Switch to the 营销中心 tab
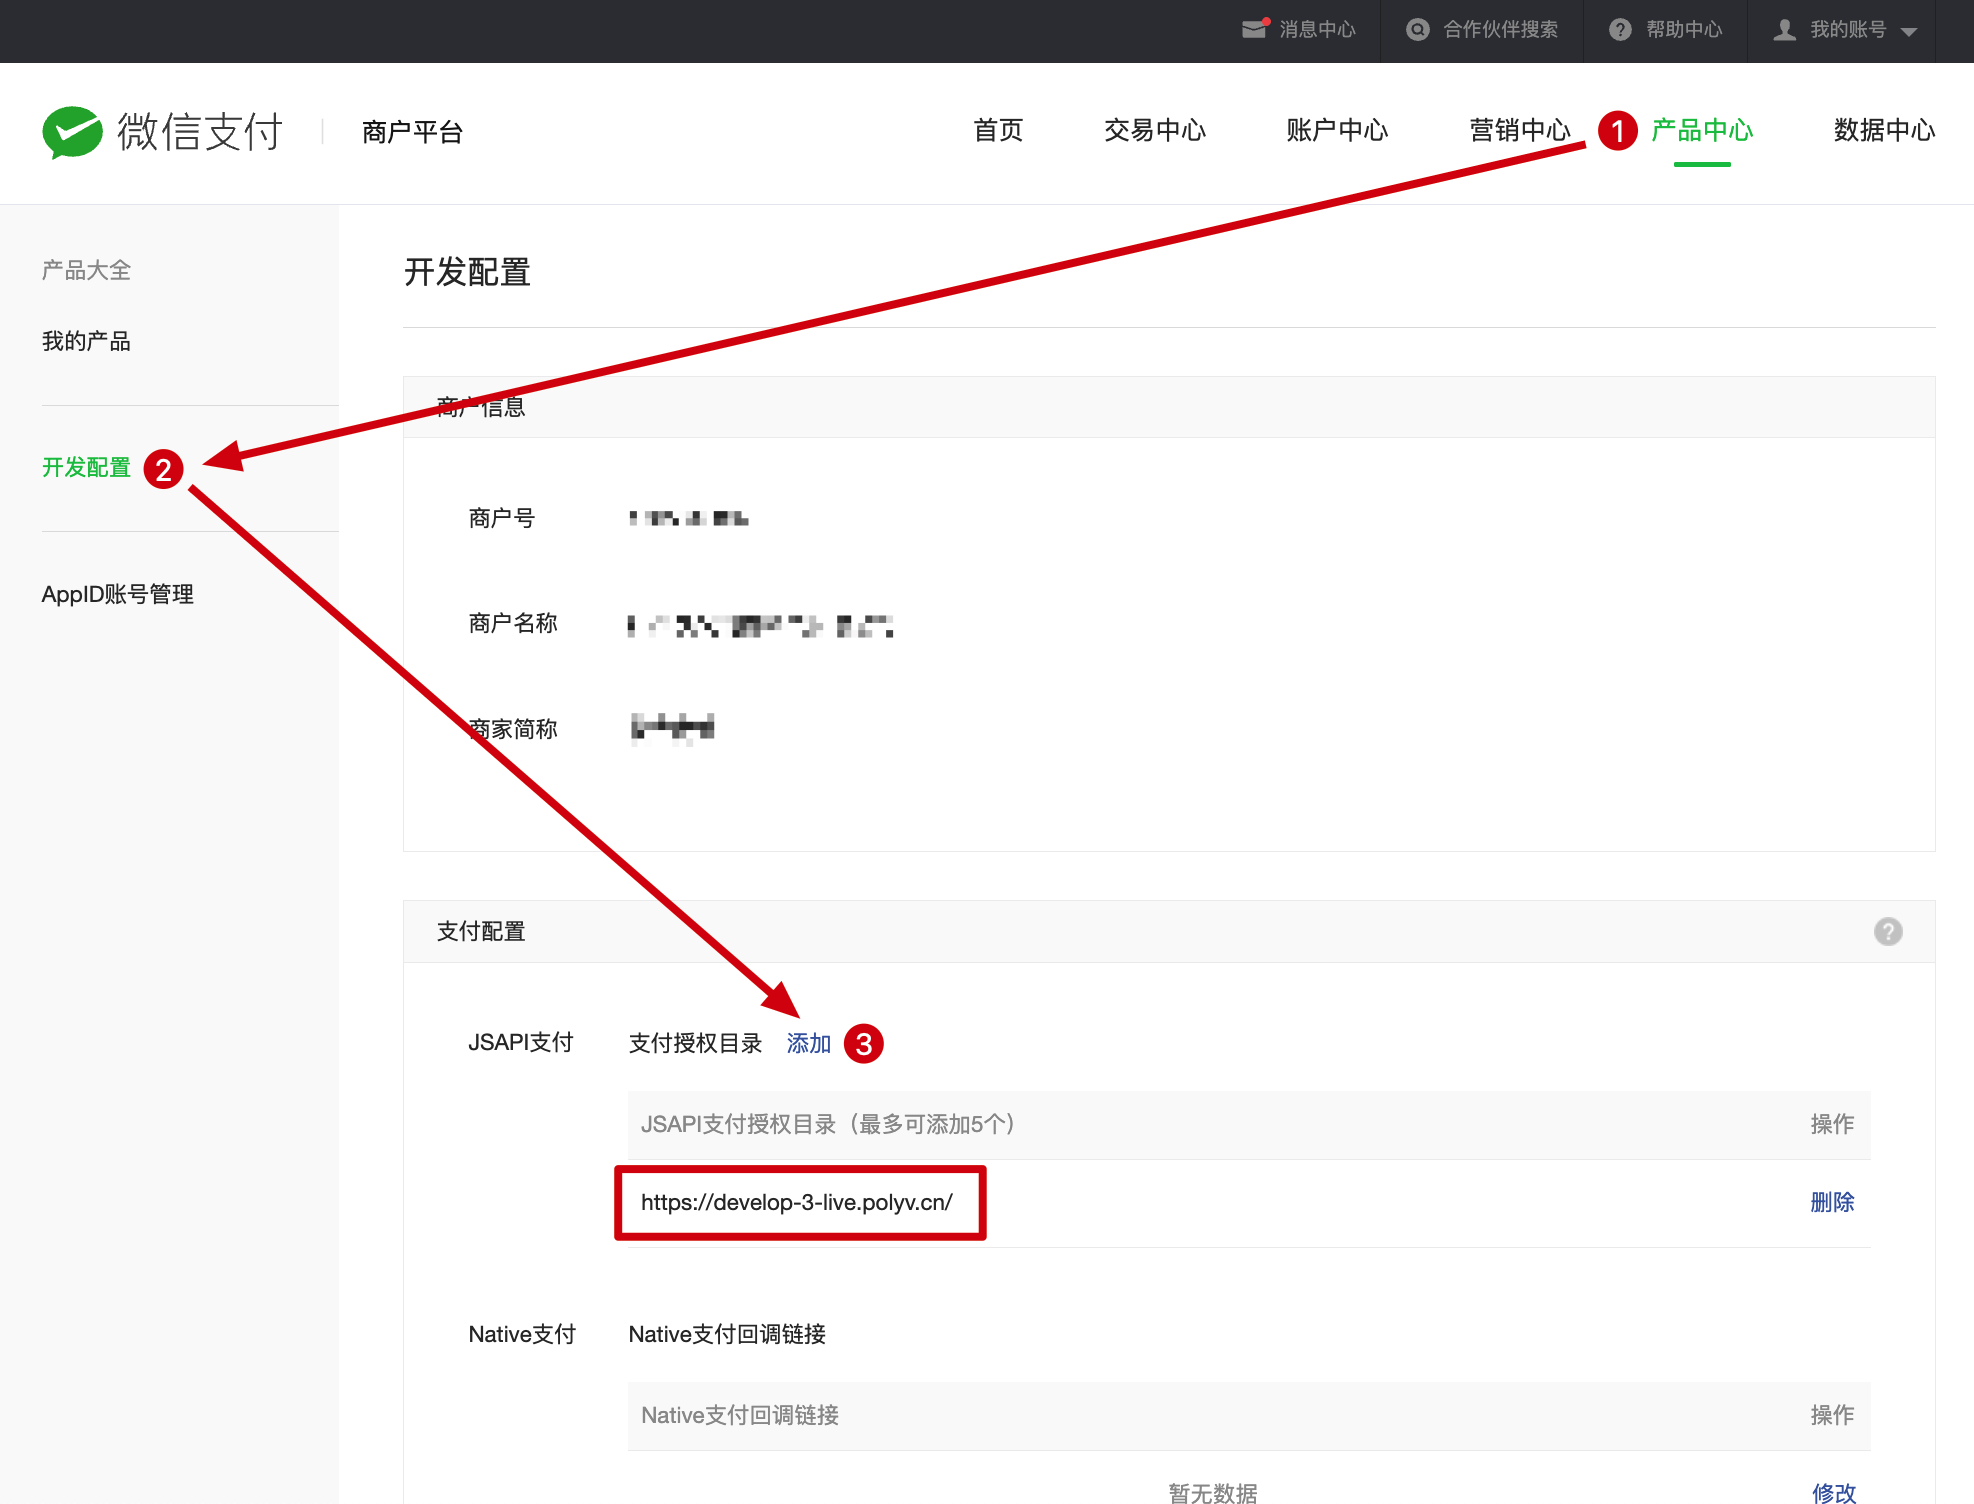This screenshot has height=1504, width=1974. tap(1520, 130)
